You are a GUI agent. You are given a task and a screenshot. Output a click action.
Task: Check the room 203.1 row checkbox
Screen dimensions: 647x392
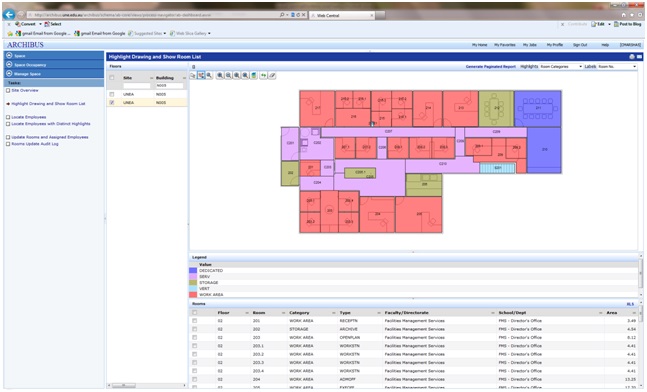point(194,346)
